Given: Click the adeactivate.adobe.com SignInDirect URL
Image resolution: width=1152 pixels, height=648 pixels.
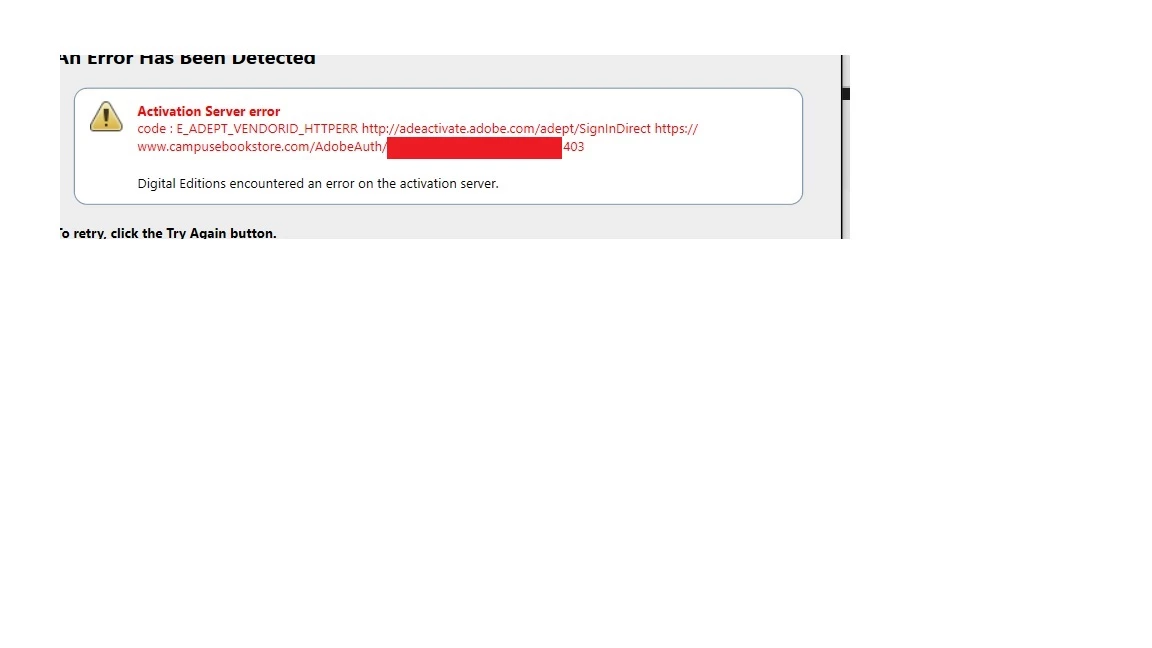Looking at the screenshot, I should coord(506,129).
